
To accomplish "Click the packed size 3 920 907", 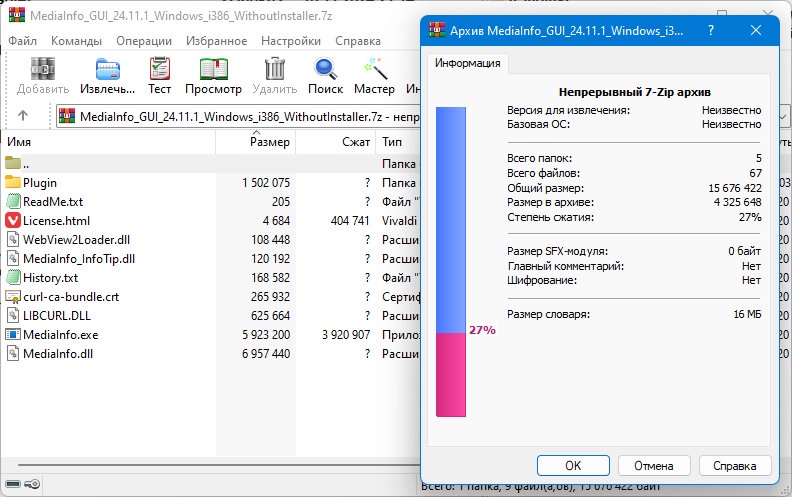I will (x=346, y=334).
